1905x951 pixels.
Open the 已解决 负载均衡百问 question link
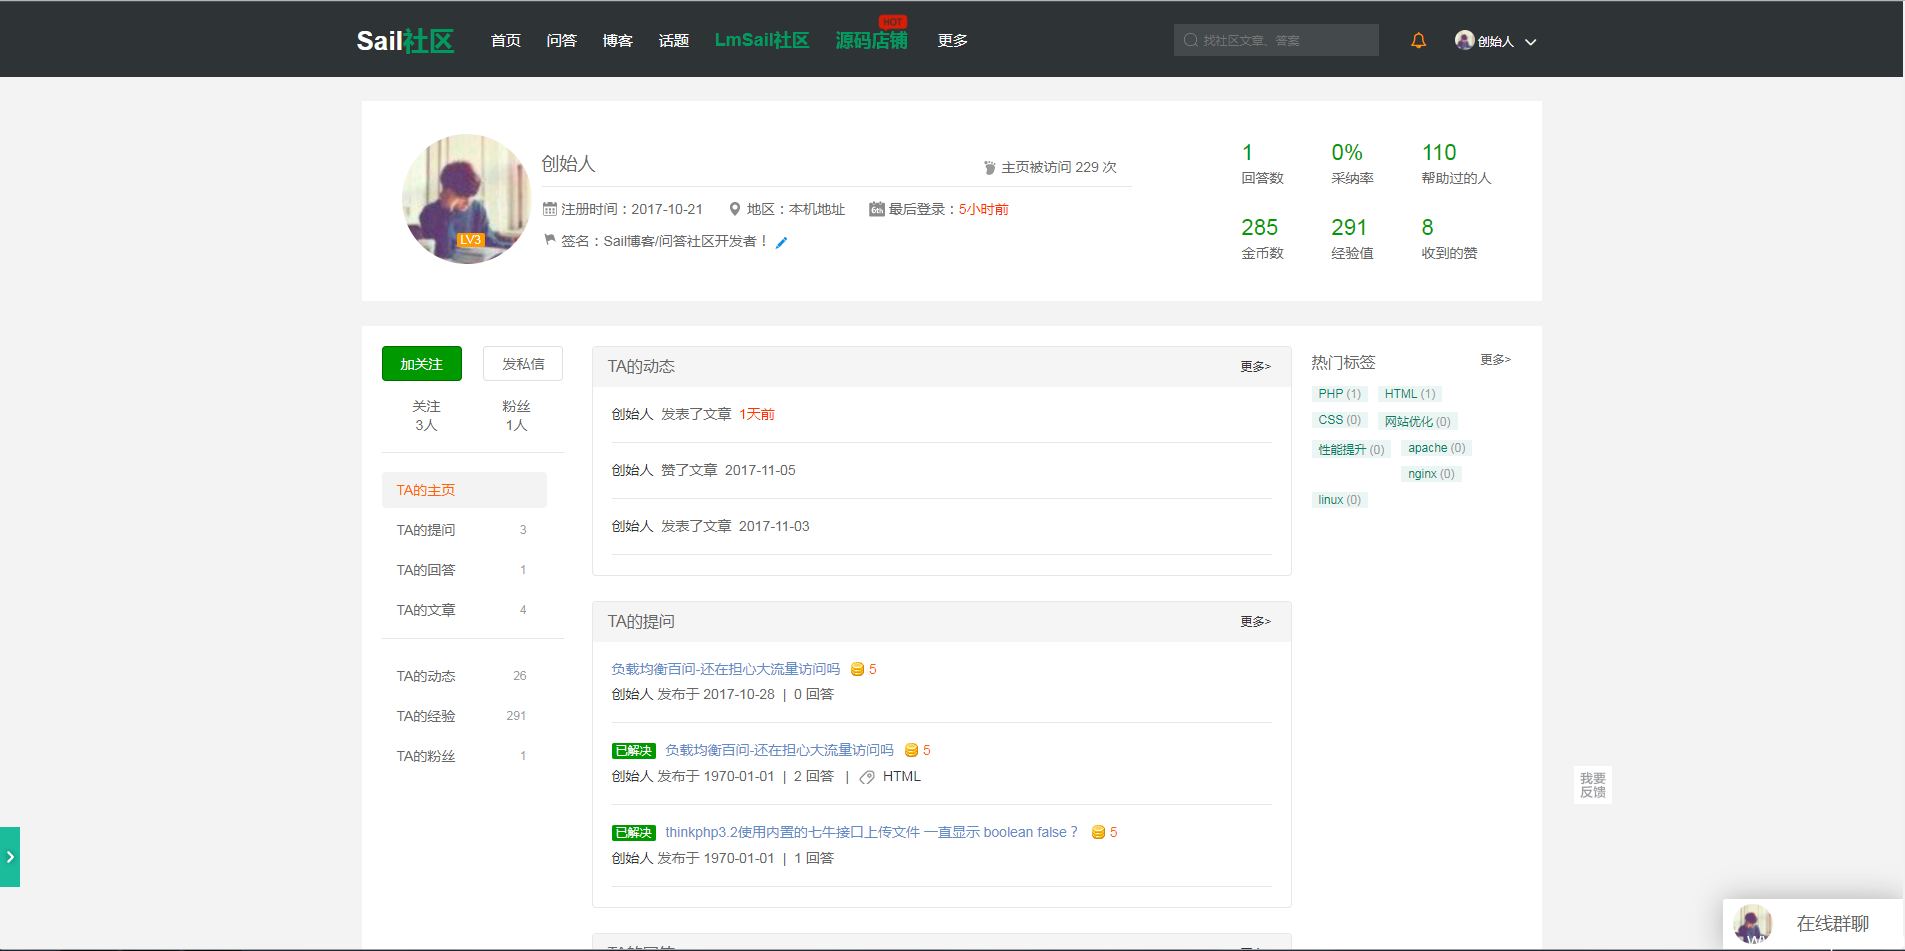coord(780,750)
